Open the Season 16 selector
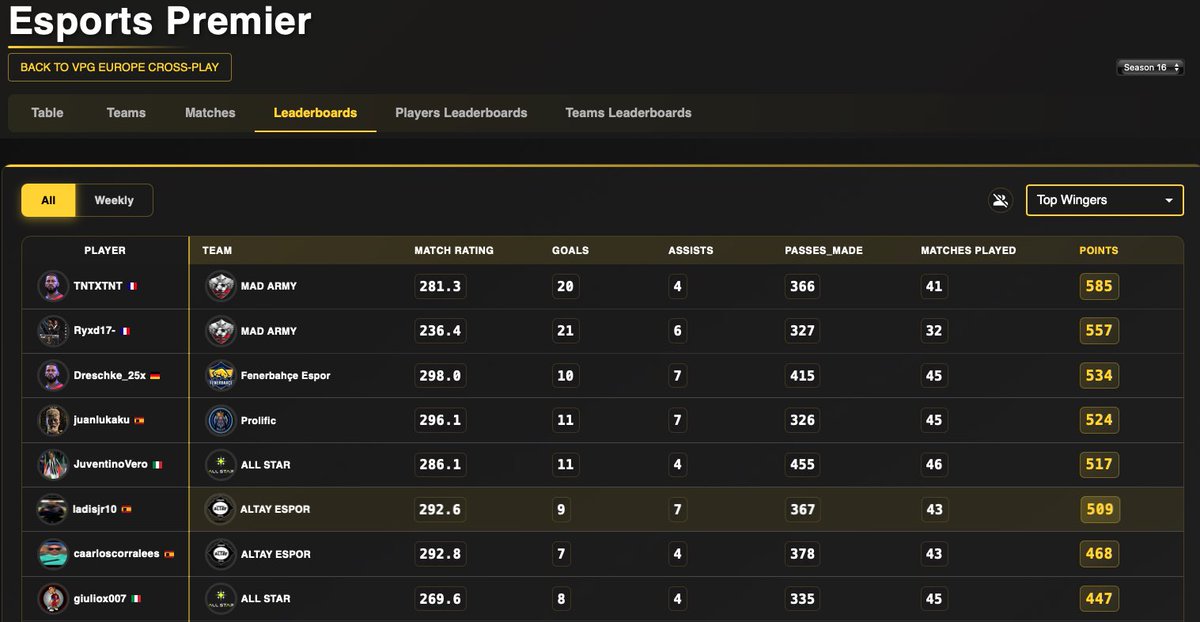This screenshot has width=1200, height=622. pyautogui.click(x=1151, y=68)
